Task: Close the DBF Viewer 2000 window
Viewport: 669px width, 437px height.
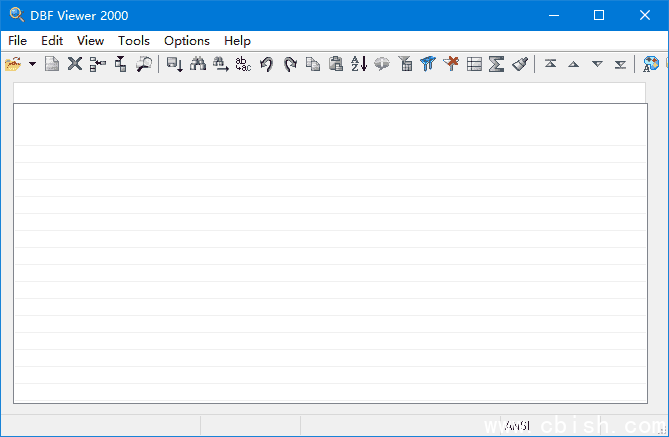Action: tap(645, 15)
